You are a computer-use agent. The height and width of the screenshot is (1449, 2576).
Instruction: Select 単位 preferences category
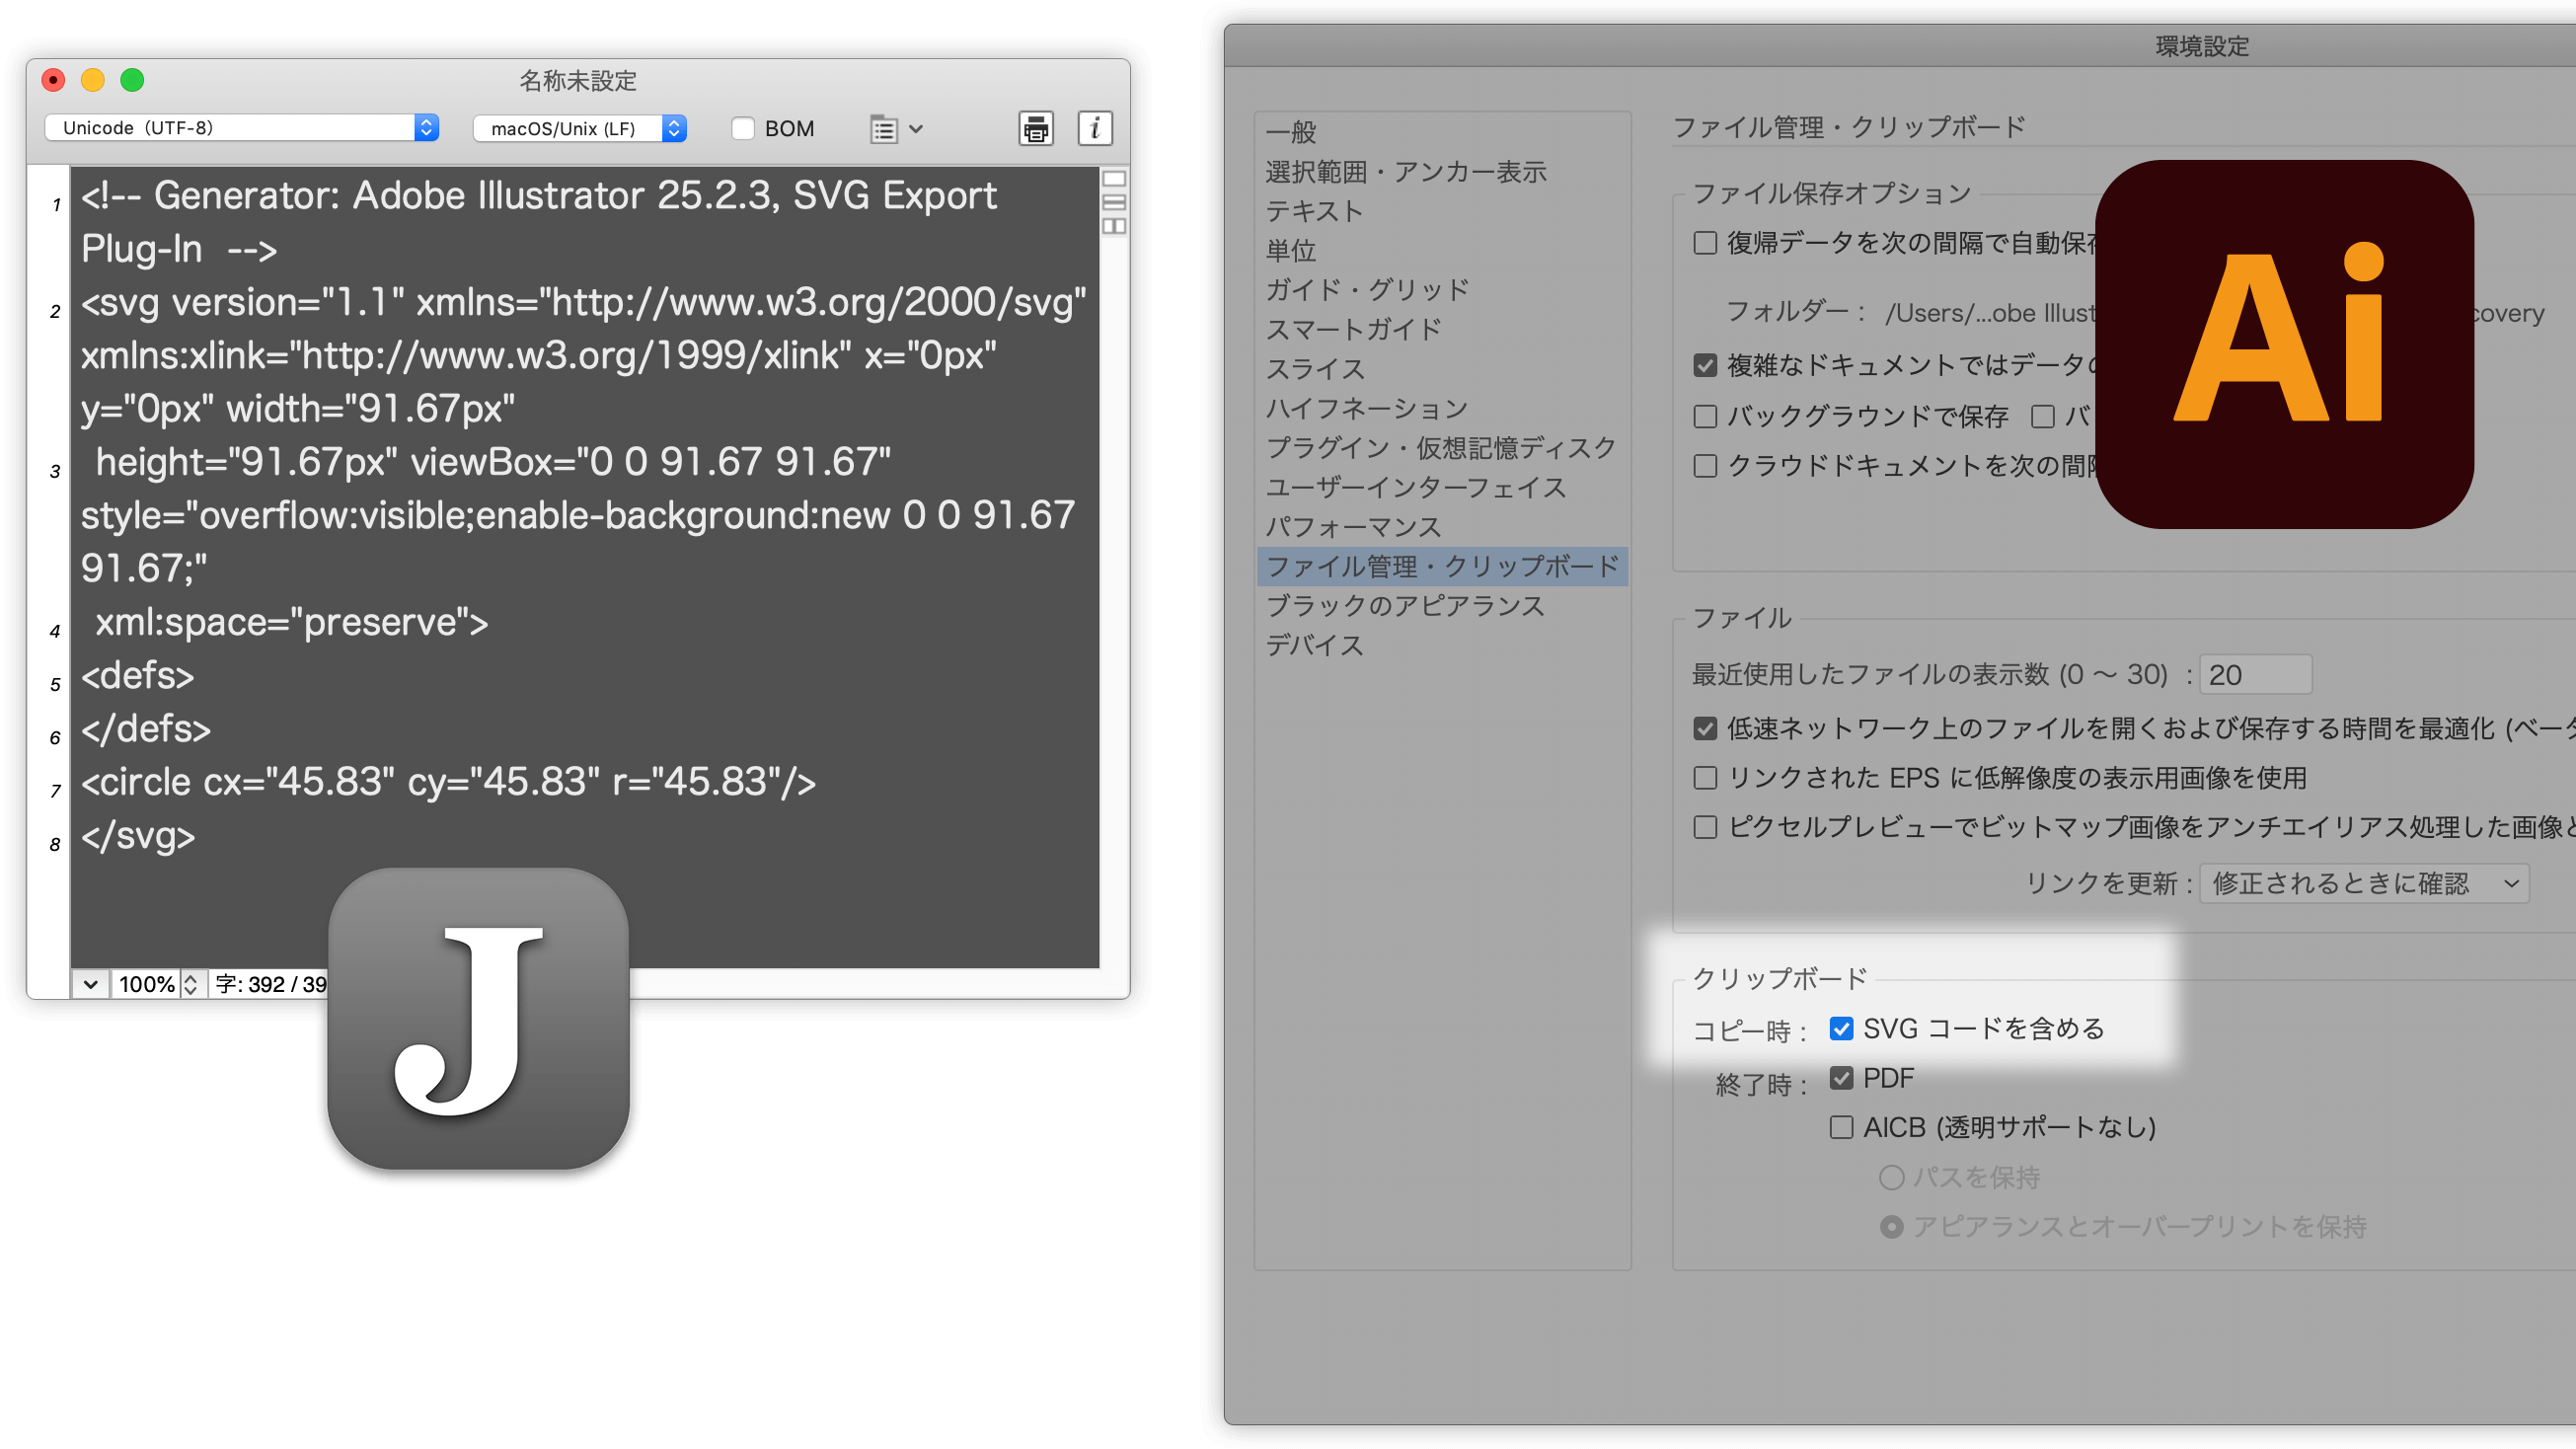1290,250
